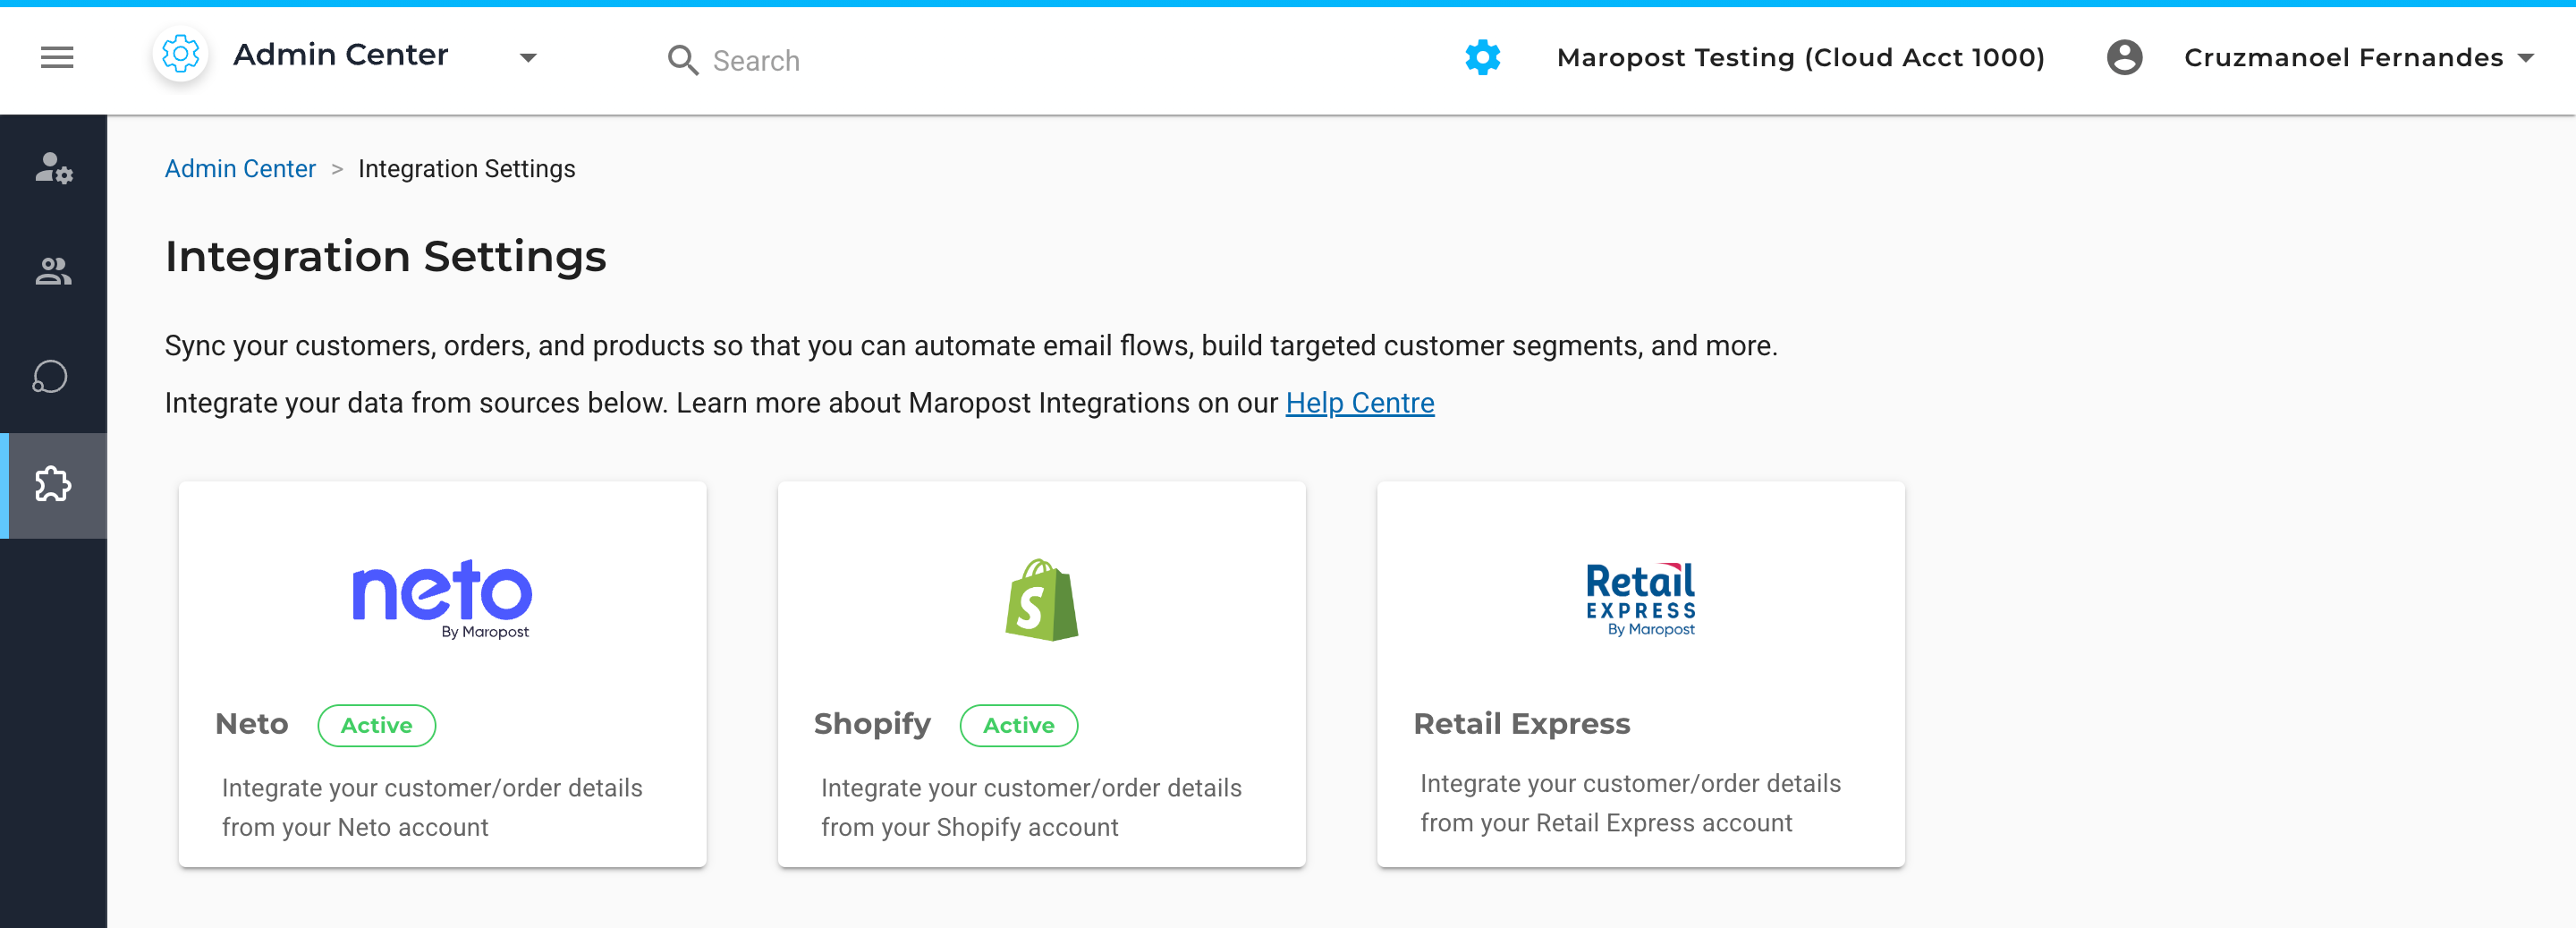
Task: Open settings via blue gear icon
Action: point(1482,57)
